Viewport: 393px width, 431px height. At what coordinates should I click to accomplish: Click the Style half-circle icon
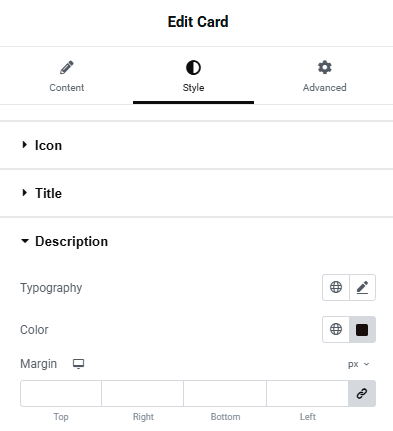coord(193,68)
